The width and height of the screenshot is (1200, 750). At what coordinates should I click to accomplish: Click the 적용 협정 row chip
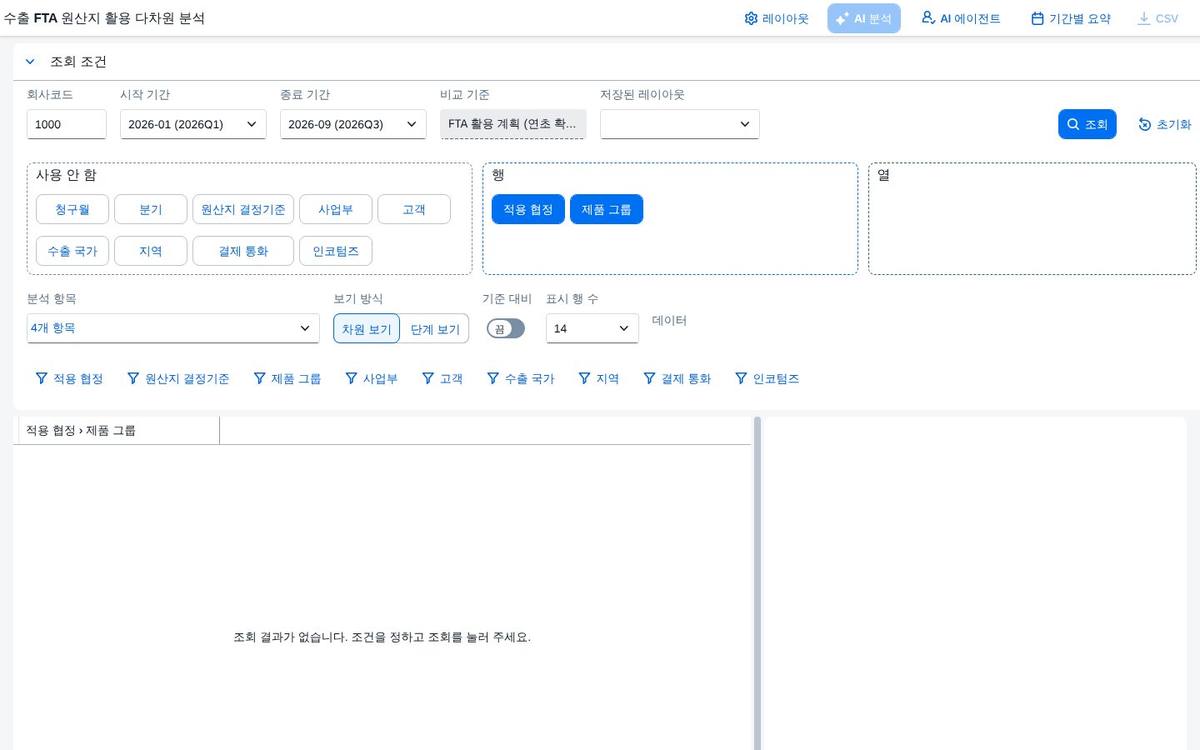528,209
